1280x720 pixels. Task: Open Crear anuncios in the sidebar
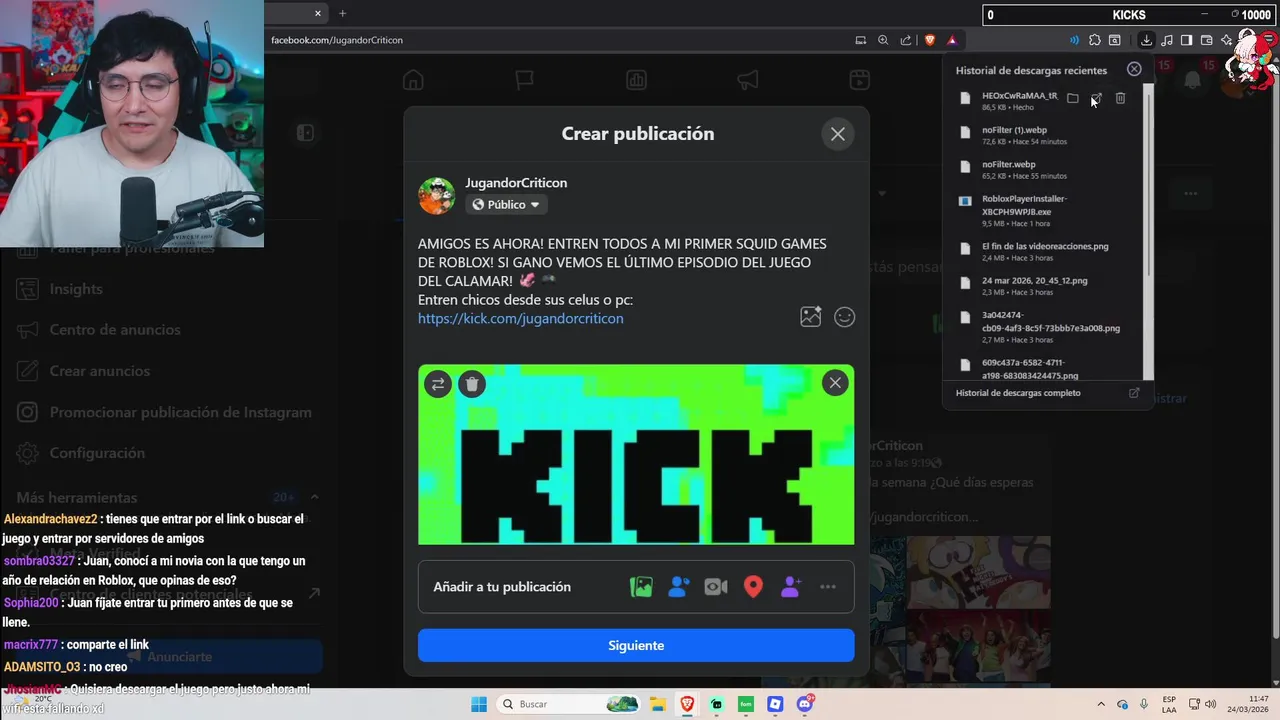click(99, 371)
